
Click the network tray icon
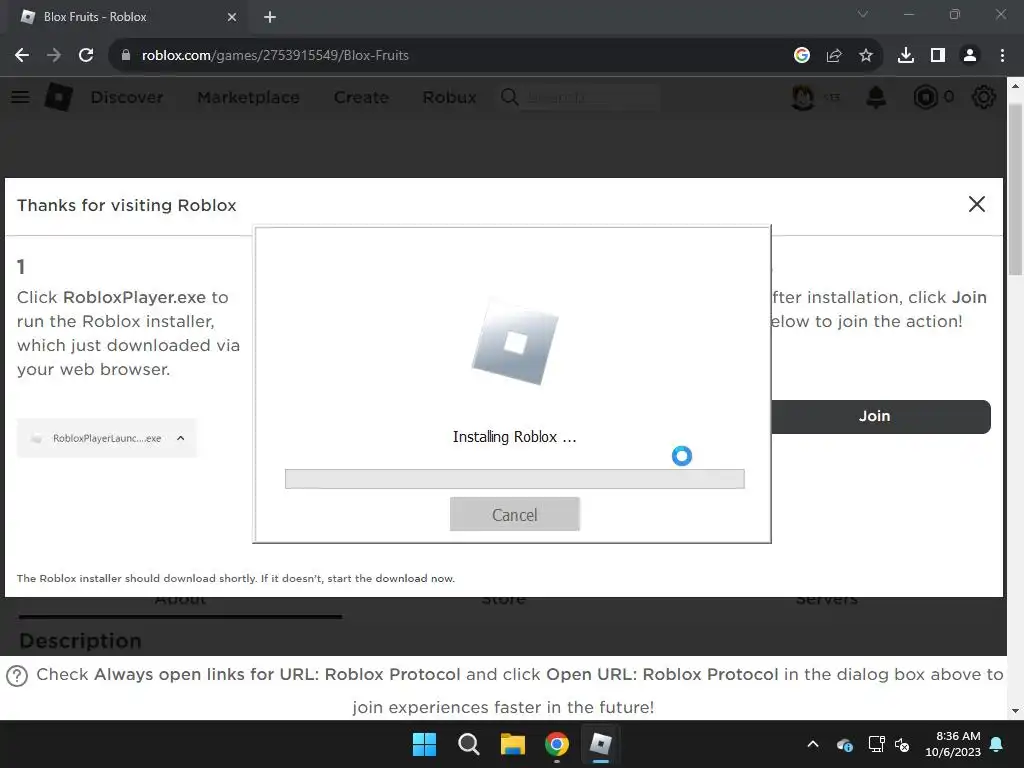click(x=876, y=744)
